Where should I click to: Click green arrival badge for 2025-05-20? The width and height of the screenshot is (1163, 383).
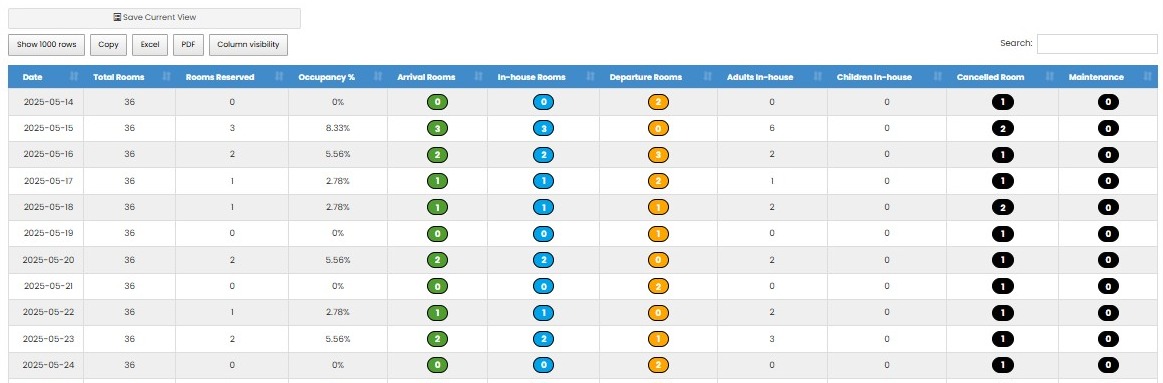click(438, 260)
